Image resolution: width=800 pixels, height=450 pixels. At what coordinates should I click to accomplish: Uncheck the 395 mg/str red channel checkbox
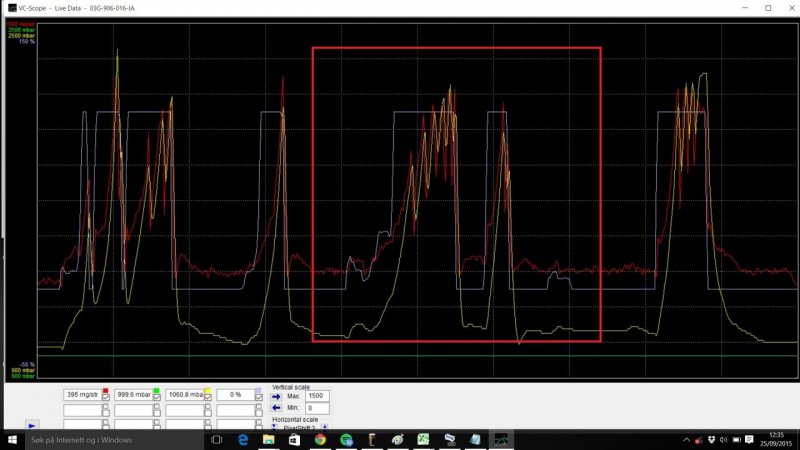(106, 397)
